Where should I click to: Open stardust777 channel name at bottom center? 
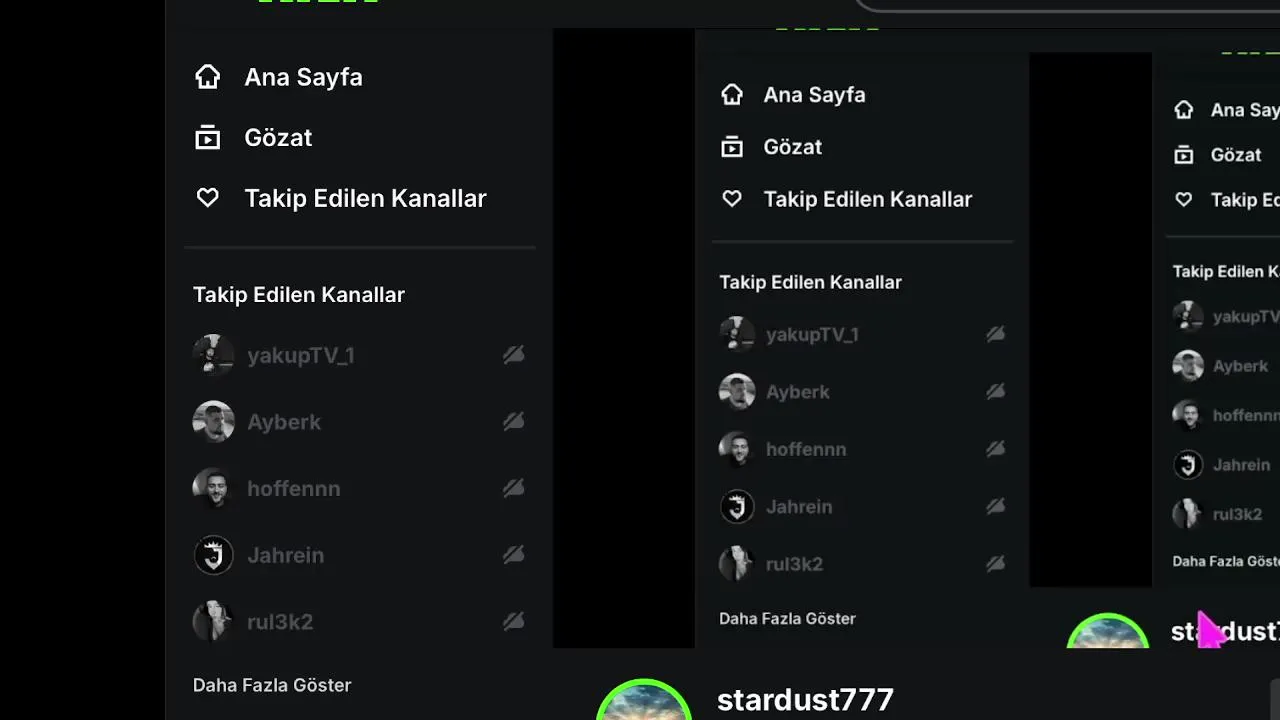pos(805,700)
